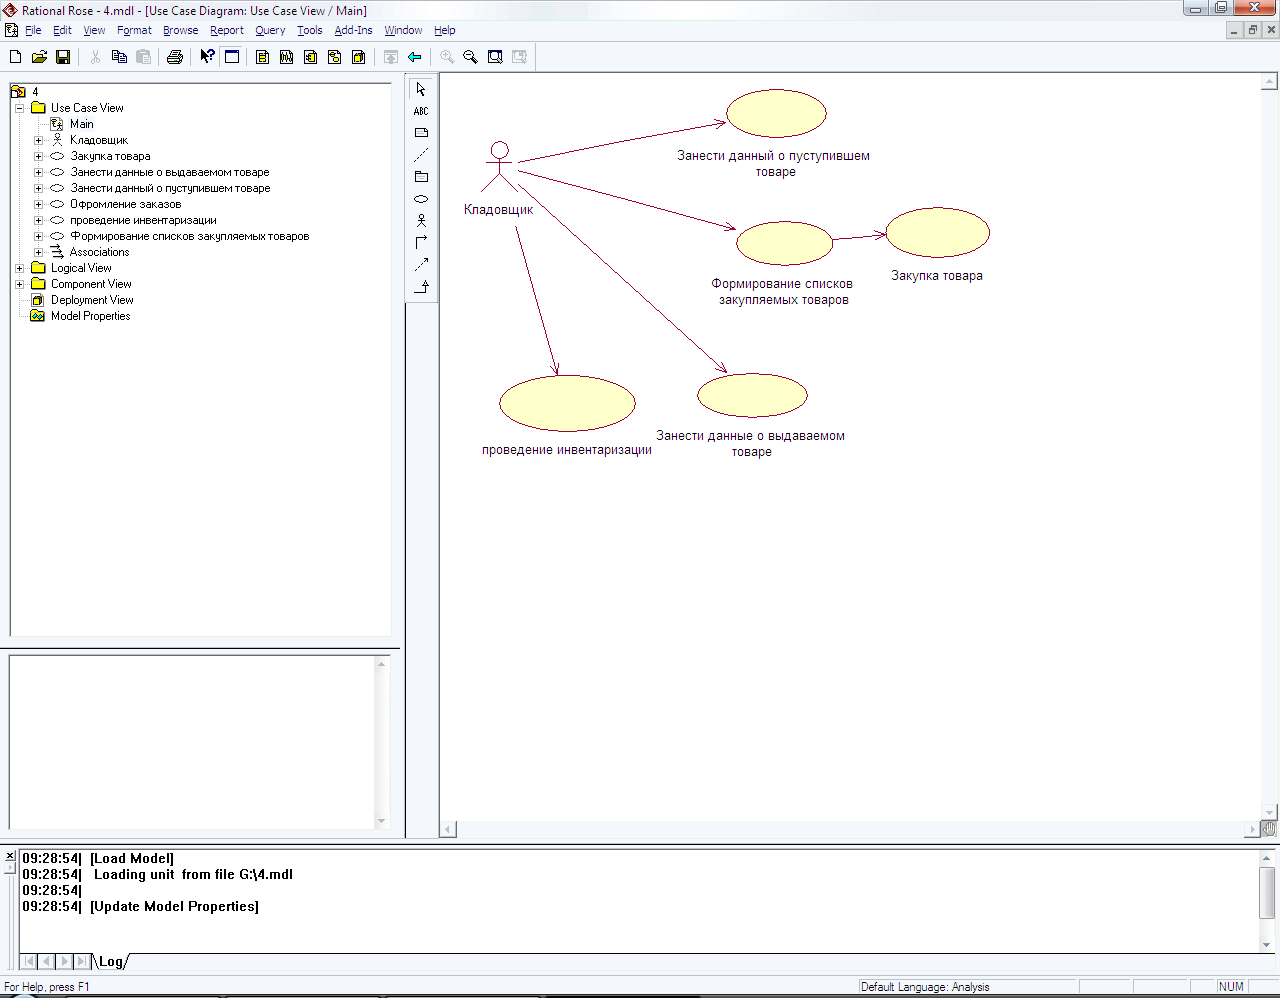Open a model file via Open icon
The height and width of the screenshot is (998, 1280).
tap(39, 57)
